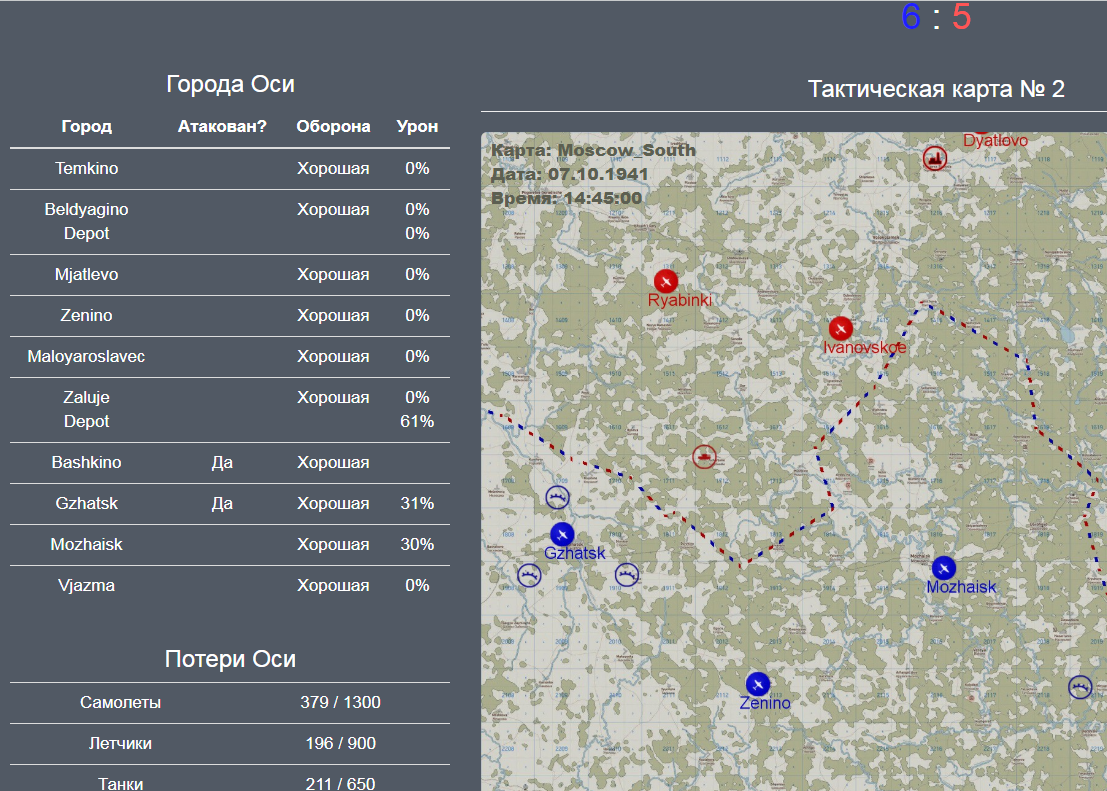Click the Урон column header
The image size is (1107, 791).
pyautogui.click(x=417, y=126)
